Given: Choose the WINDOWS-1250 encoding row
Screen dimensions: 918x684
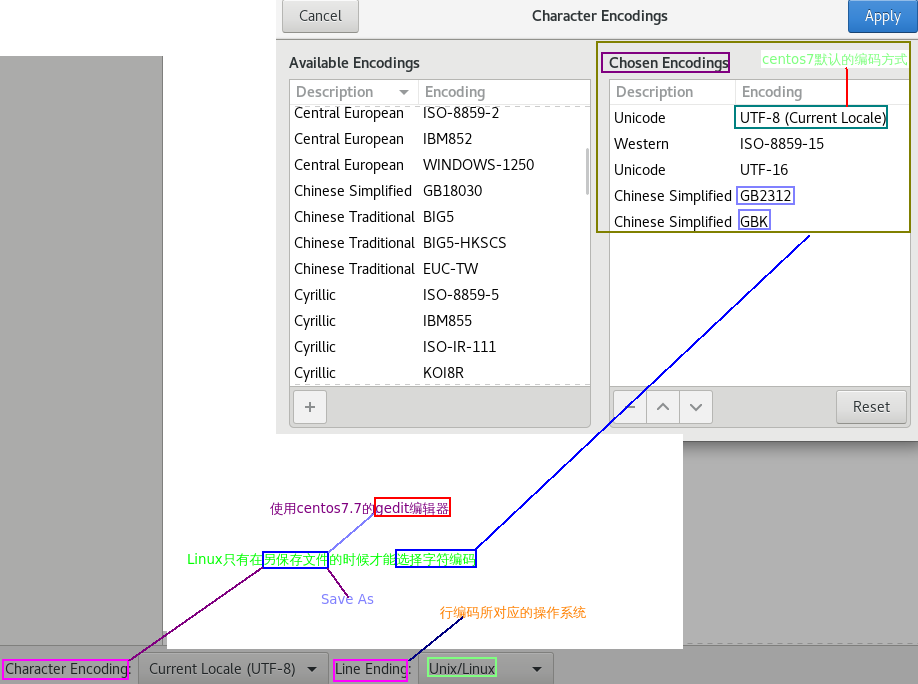Looking at the screenshot, I should [440, 165].
